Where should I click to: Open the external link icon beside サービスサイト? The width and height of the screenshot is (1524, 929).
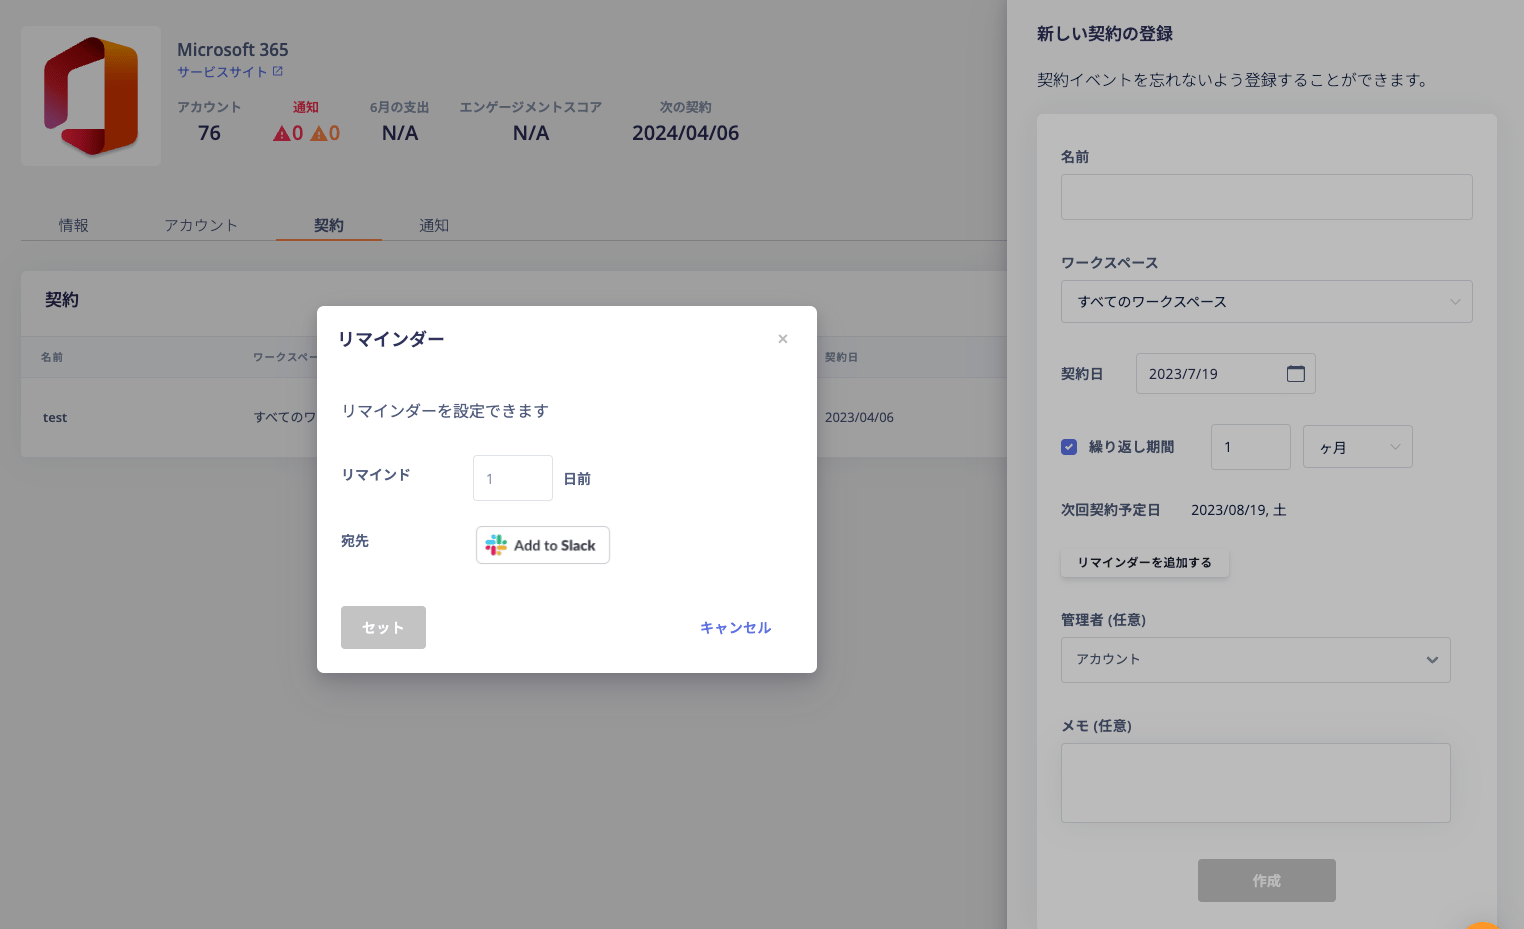pyautogui.click(x=278, y=71)
